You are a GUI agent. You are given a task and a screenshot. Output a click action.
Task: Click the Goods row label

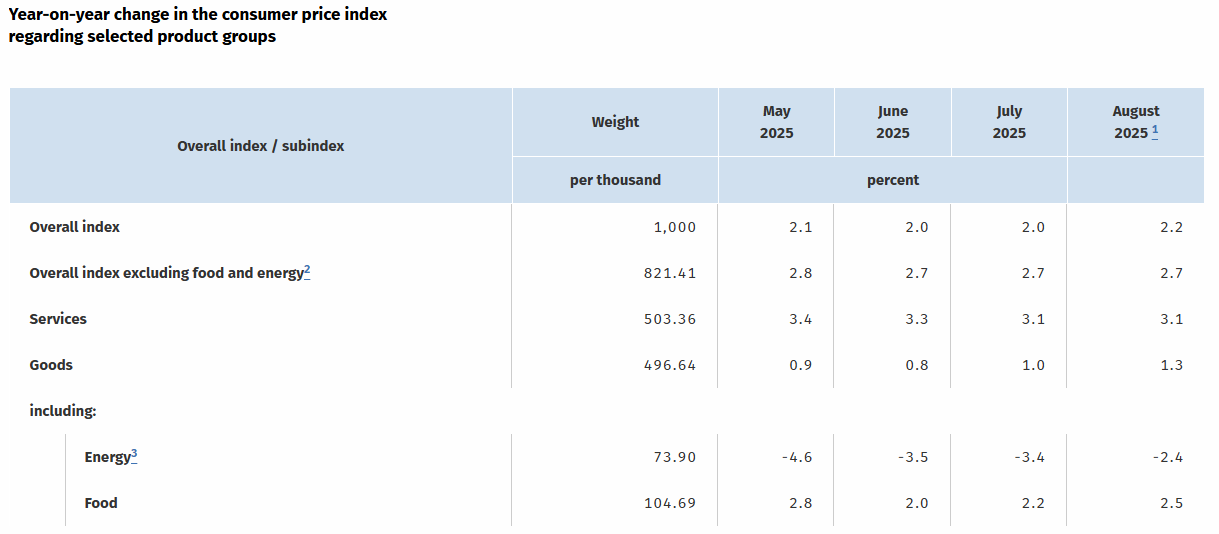click(51, 365)
